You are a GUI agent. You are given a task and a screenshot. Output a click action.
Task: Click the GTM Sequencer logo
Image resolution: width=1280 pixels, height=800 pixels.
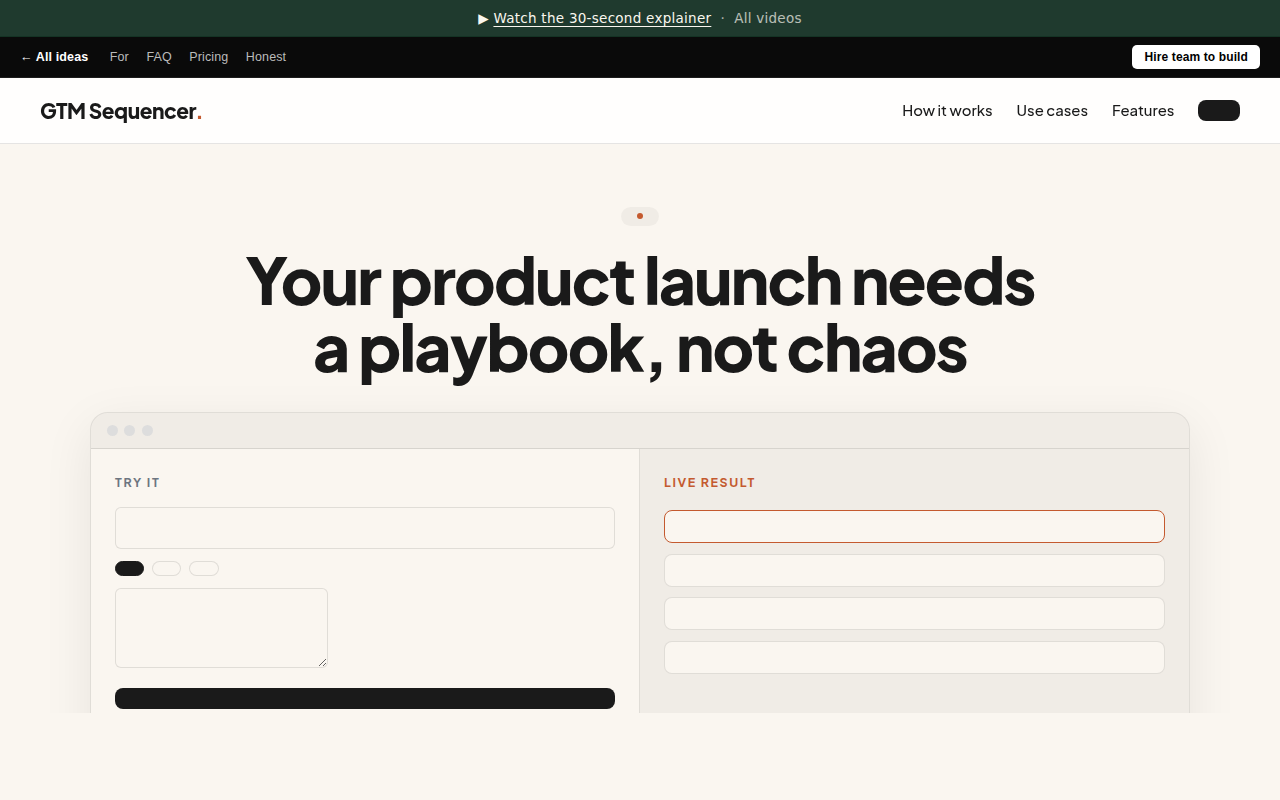tap(121, 111)
